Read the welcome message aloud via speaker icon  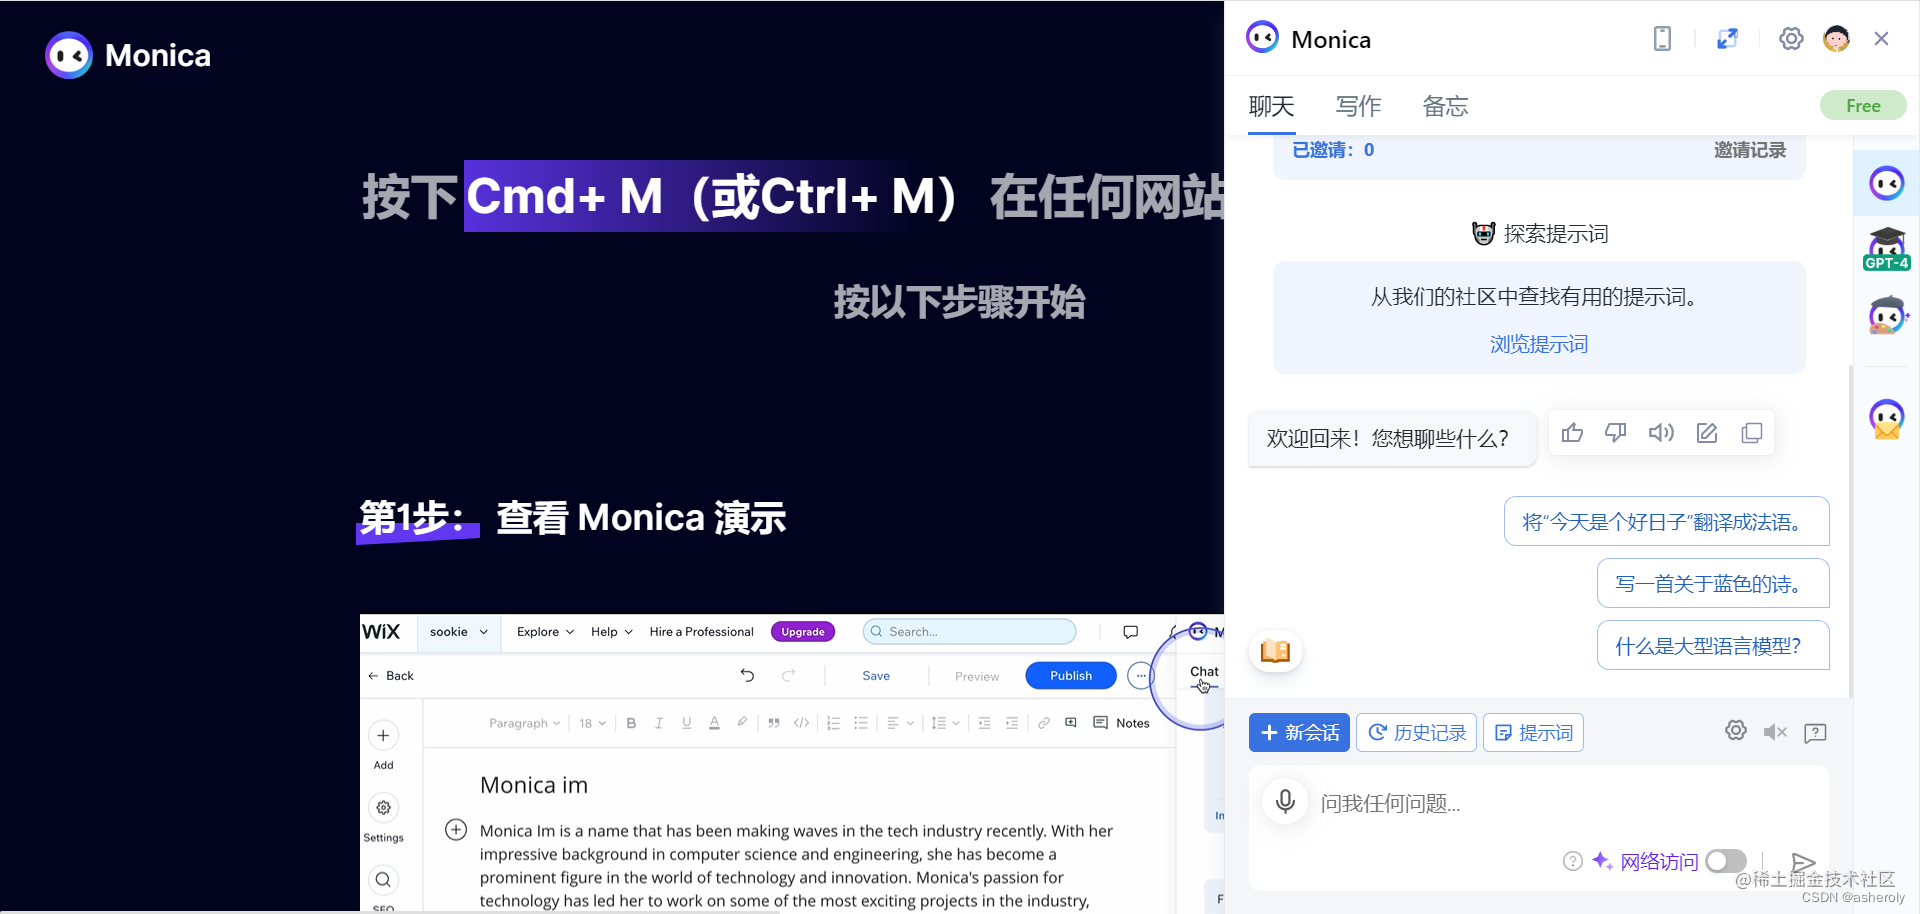[1661, 432]
